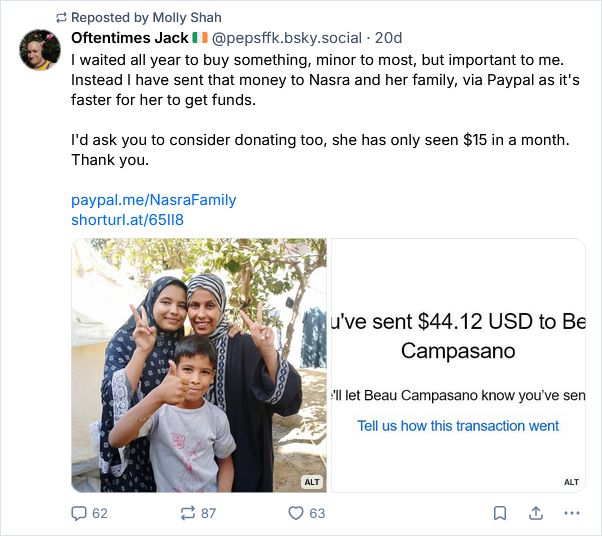
Task: Show ALT text on the family photo
Action: point(312,482)
